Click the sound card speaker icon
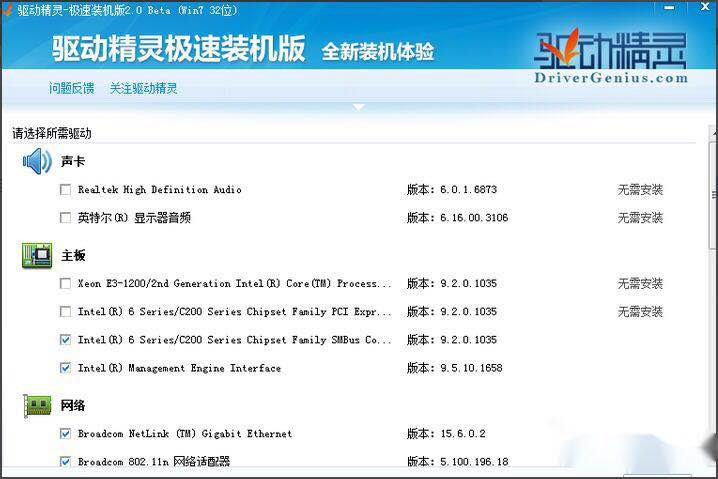The width and height of the screenshot is (718, 479). click(x=37, y=161)
